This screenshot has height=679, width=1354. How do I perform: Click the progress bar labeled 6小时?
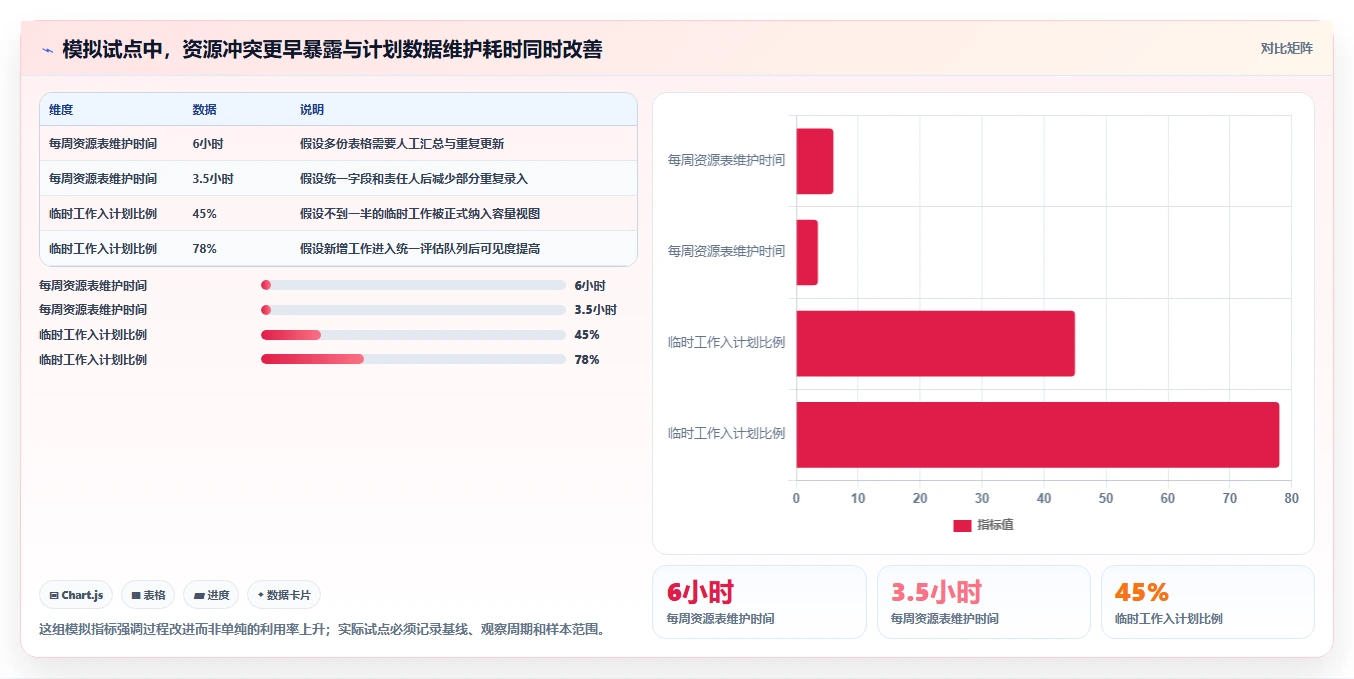(413, 285)
